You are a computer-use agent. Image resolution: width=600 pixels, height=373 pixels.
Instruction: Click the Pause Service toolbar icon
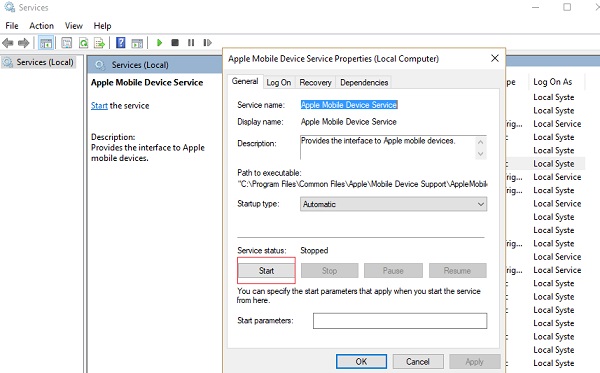191,42
